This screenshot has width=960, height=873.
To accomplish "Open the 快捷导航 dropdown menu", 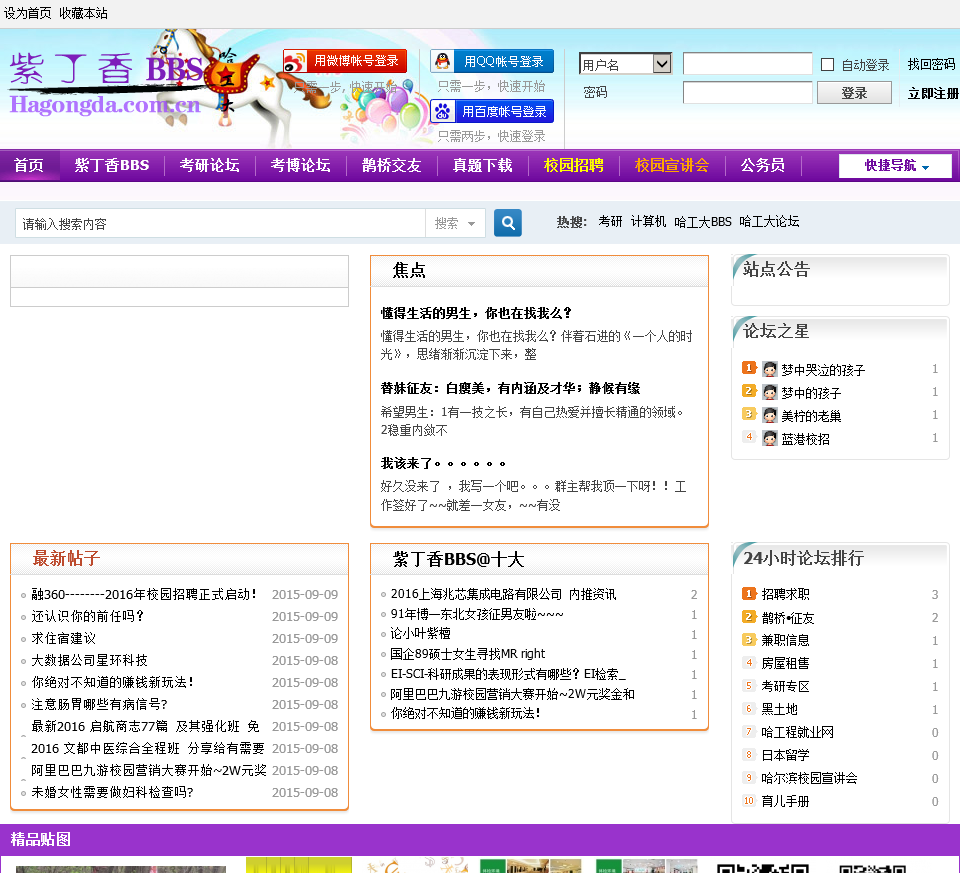I will pyautogui.click(x=896, y=166).
